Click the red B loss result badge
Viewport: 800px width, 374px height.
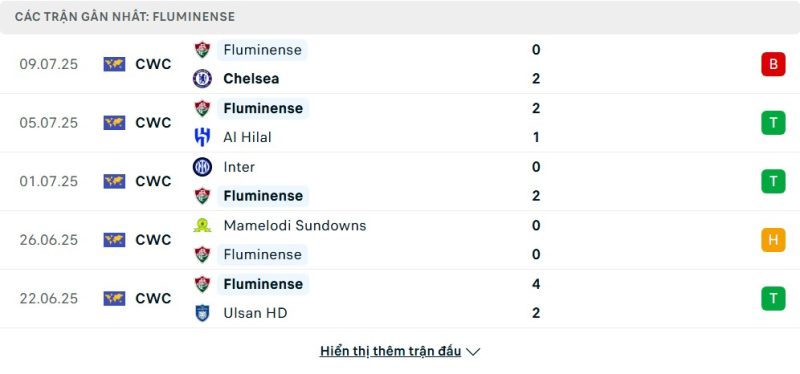click(x=773, y=64)
